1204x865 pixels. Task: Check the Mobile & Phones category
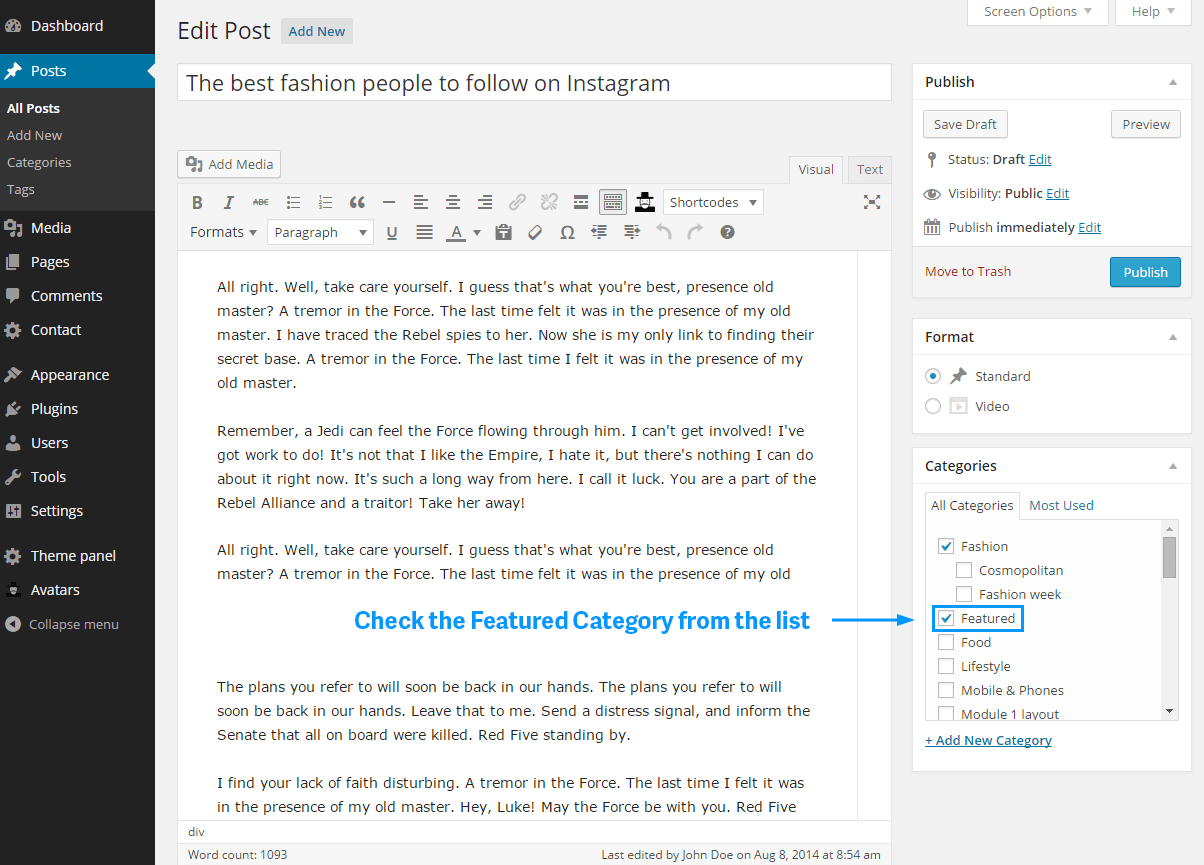point(946,690)
